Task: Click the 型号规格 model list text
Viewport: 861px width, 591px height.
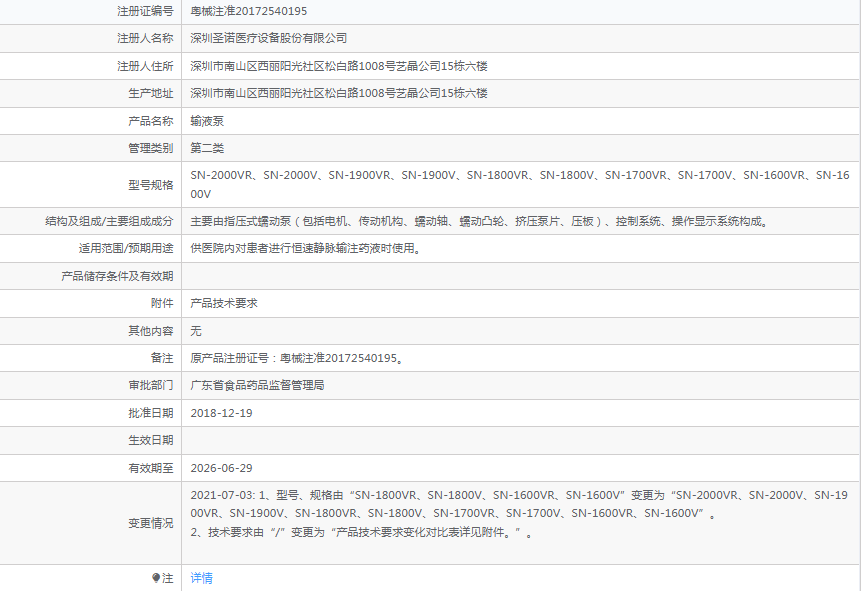Action: [x=520, y=185]
